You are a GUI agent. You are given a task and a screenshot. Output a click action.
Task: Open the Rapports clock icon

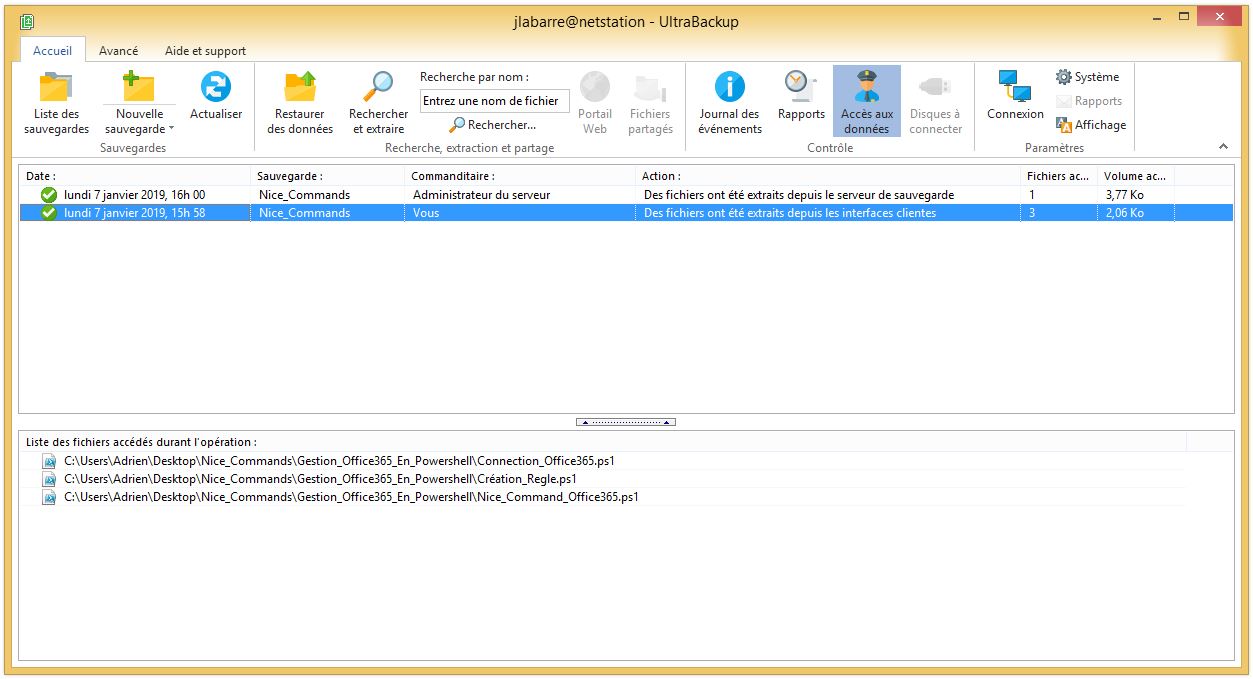[x=801, y=89]
